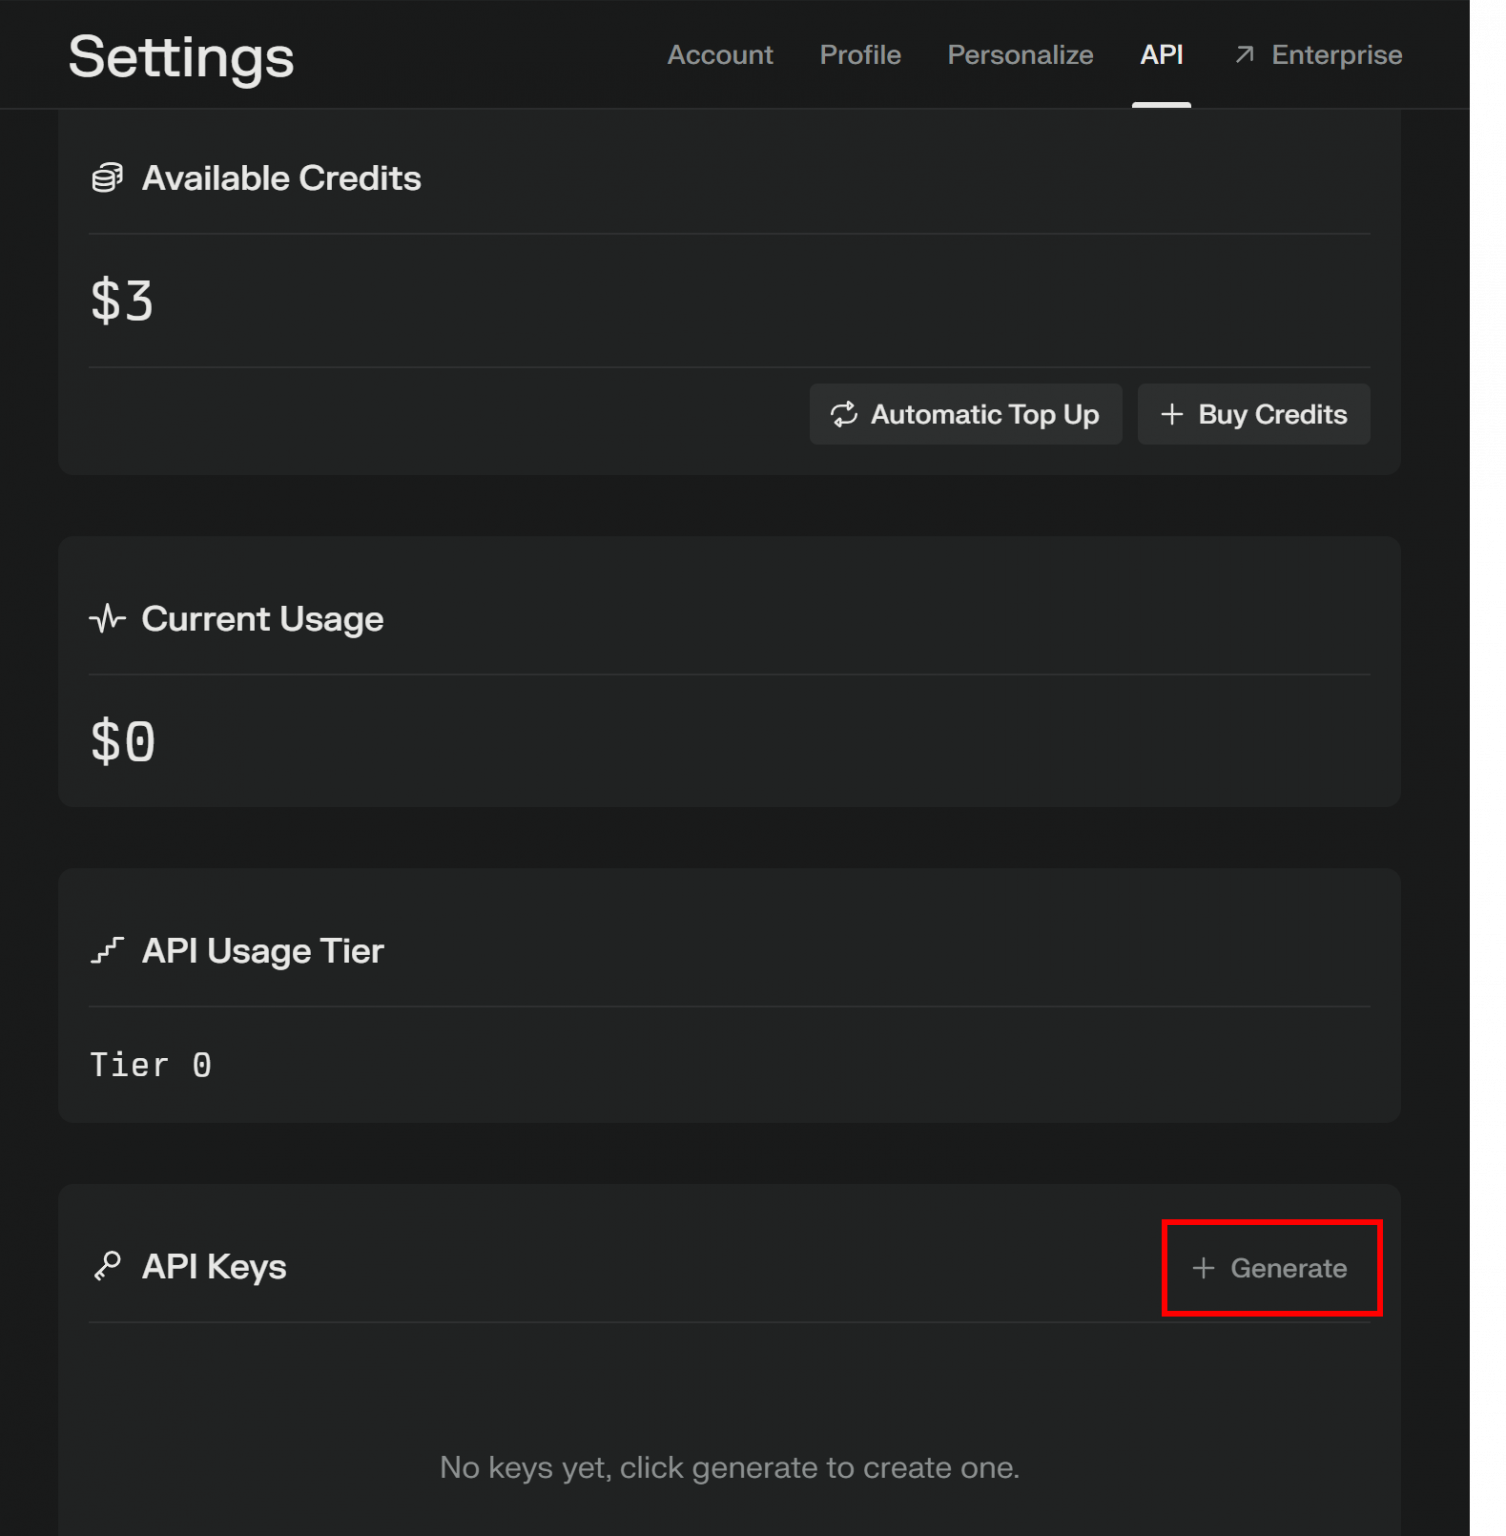Image resolution: width=1506 pixels, height=1536 pixels.
Task: Click the coin stack icon beside Available Credits
Action: 107,178
